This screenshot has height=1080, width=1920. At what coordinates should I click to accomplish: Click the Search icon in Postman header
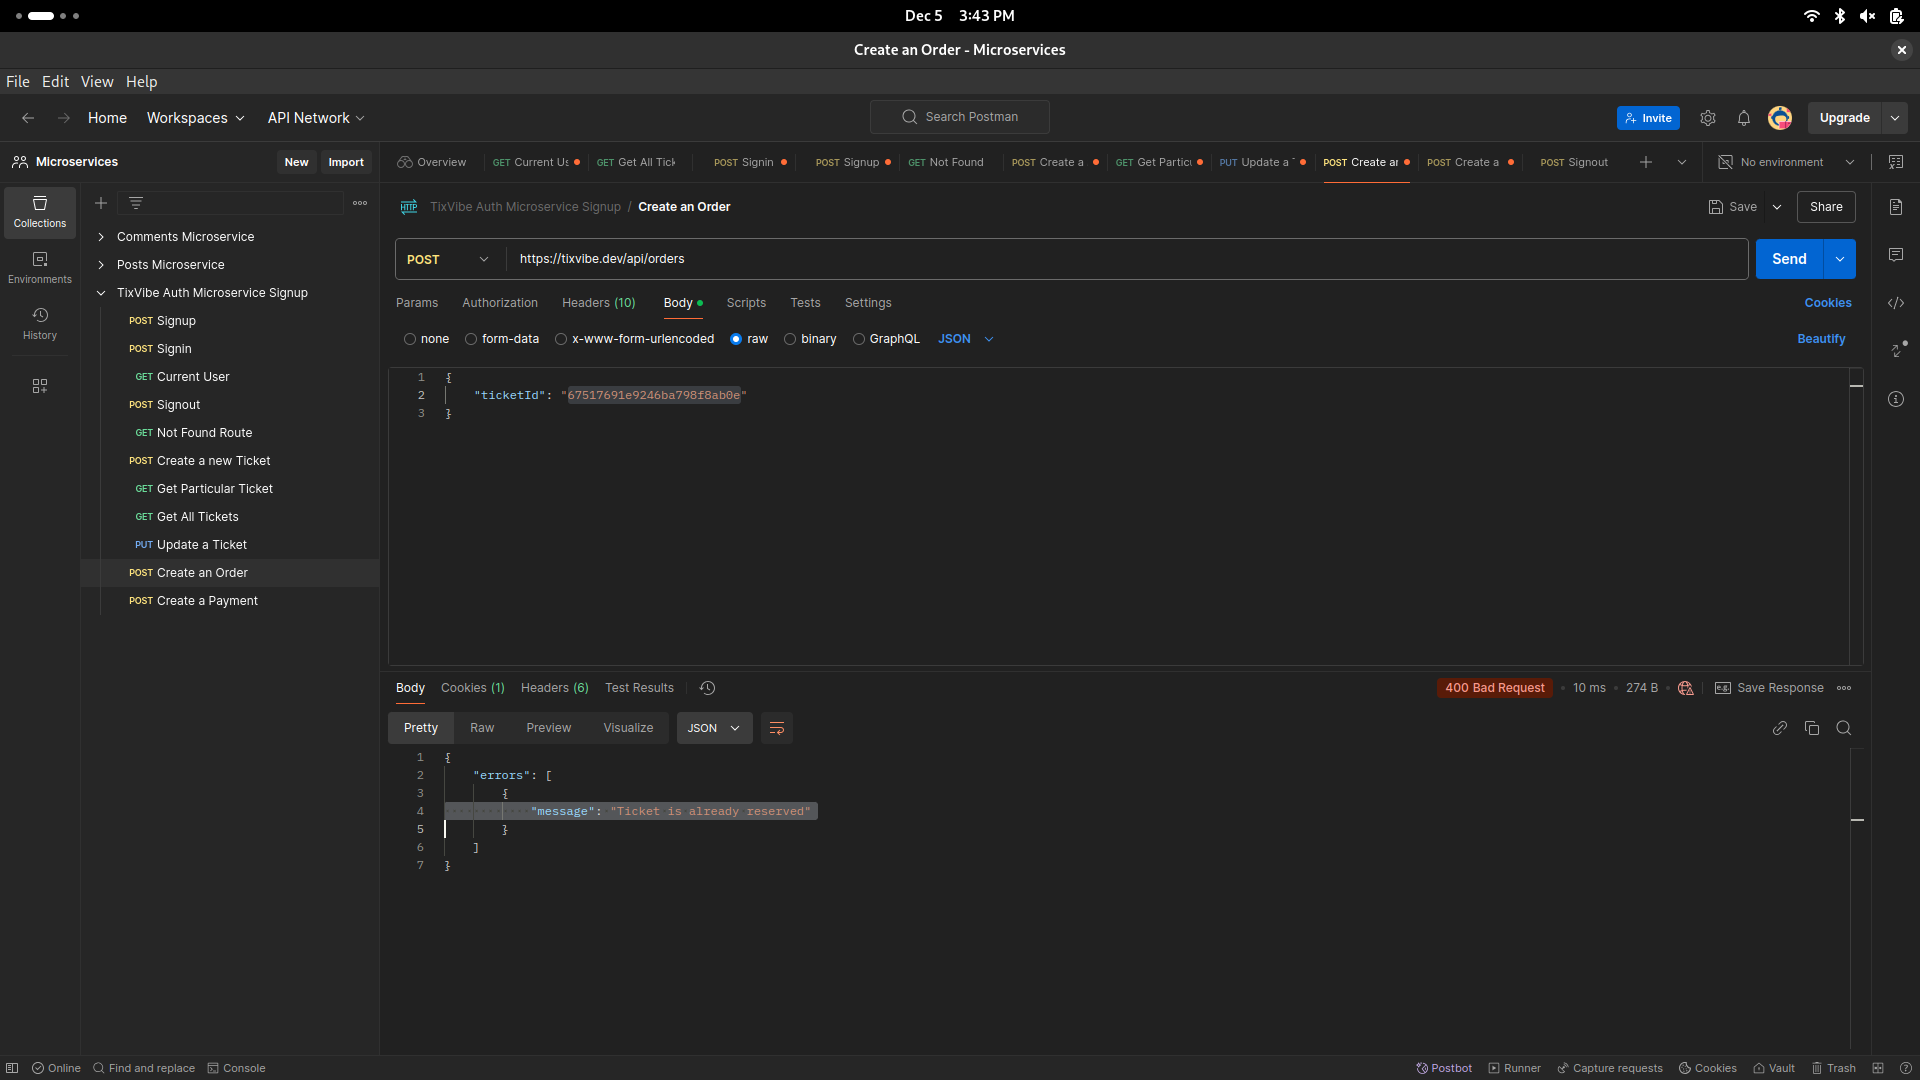[910, 117]
